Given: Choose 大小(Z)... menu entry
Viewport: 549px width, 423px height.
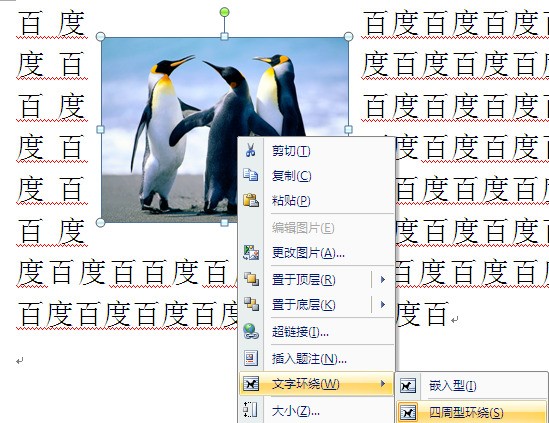Looking at the screenshot, I should pos(317,410).
